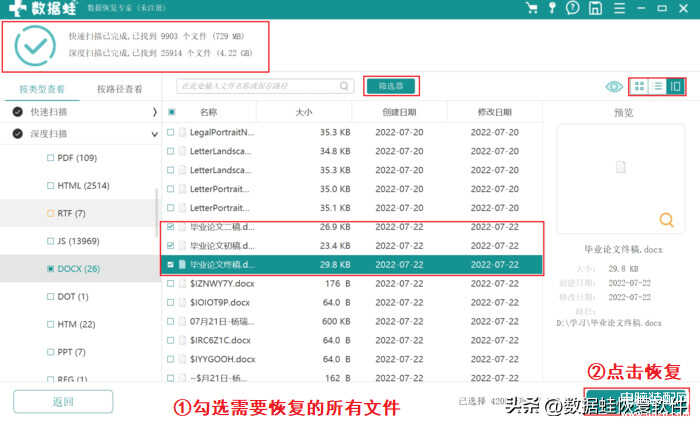The width and height of the screenshot is (700, 427).
Task: Check the $IRC6Z1C.docx checkbox
Action: [x=171, y=340]
